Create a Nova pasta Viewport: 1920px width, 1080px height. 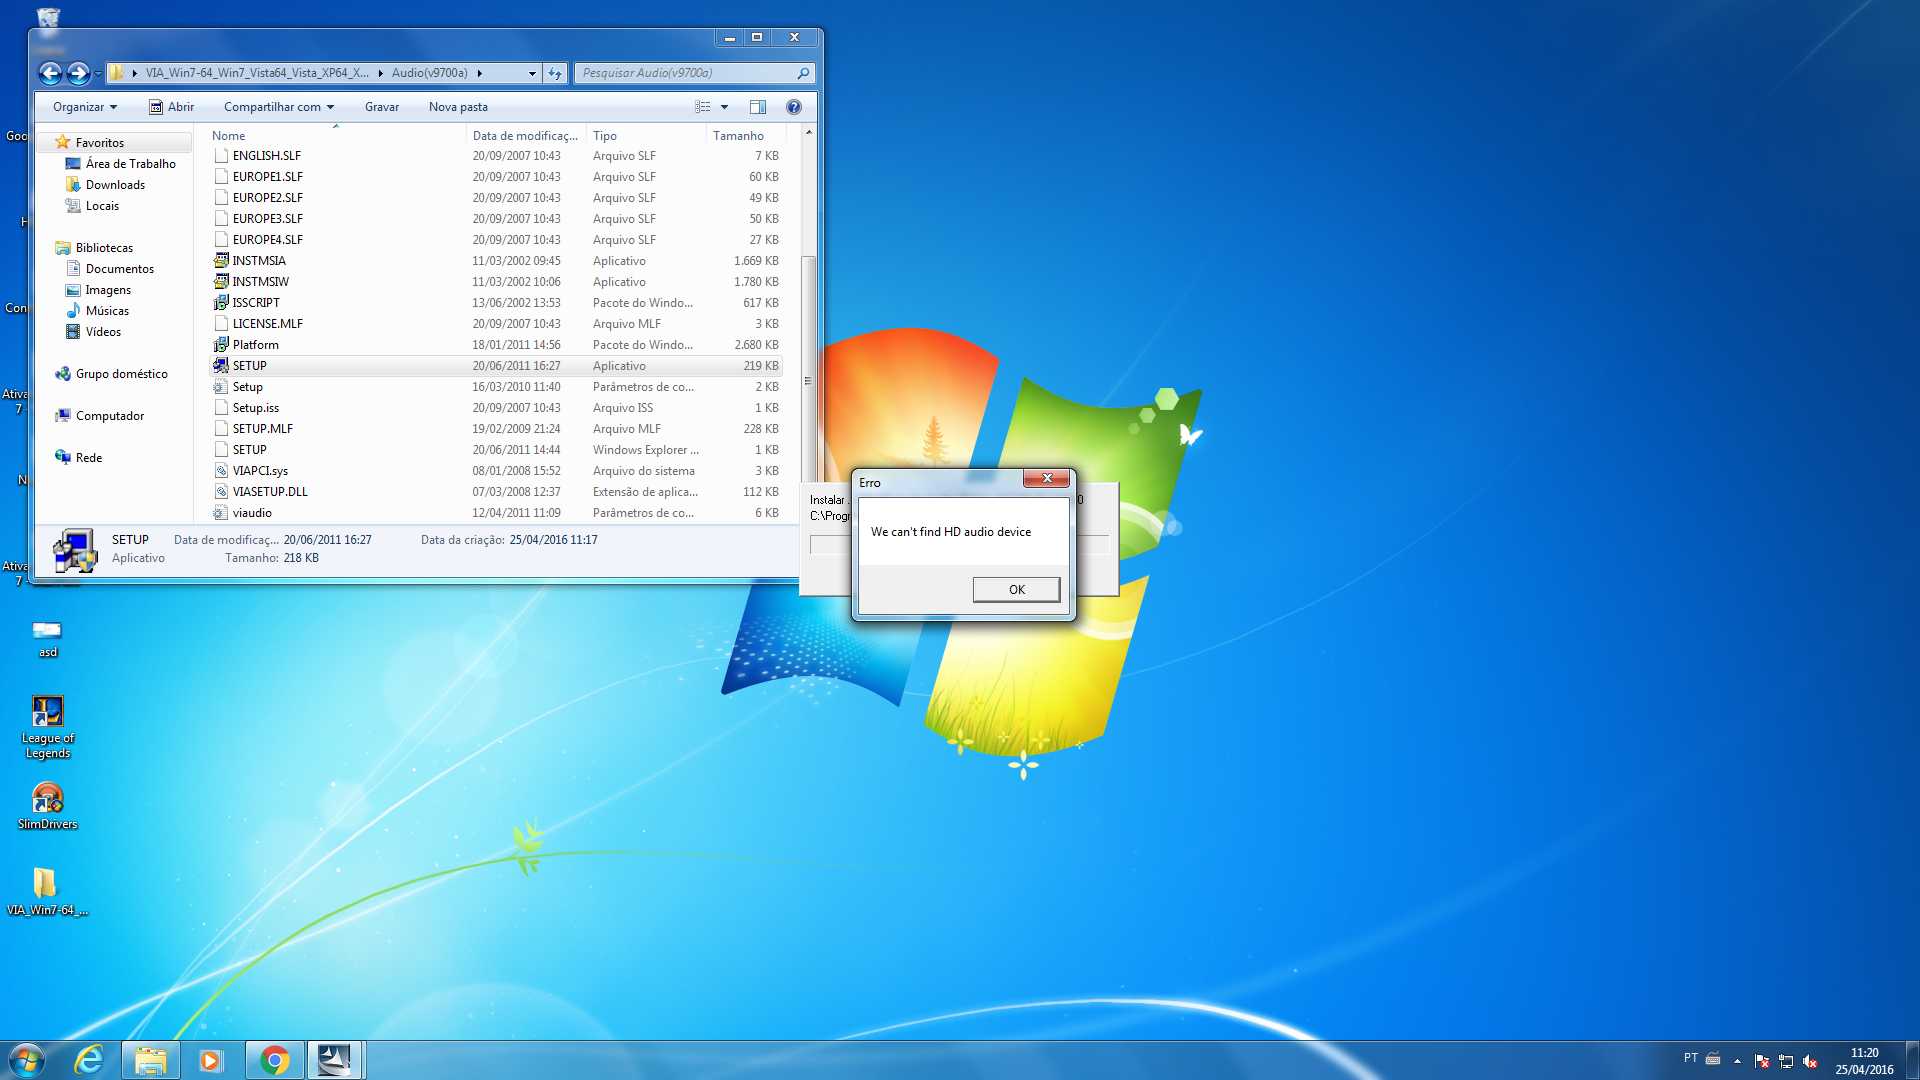458,107
